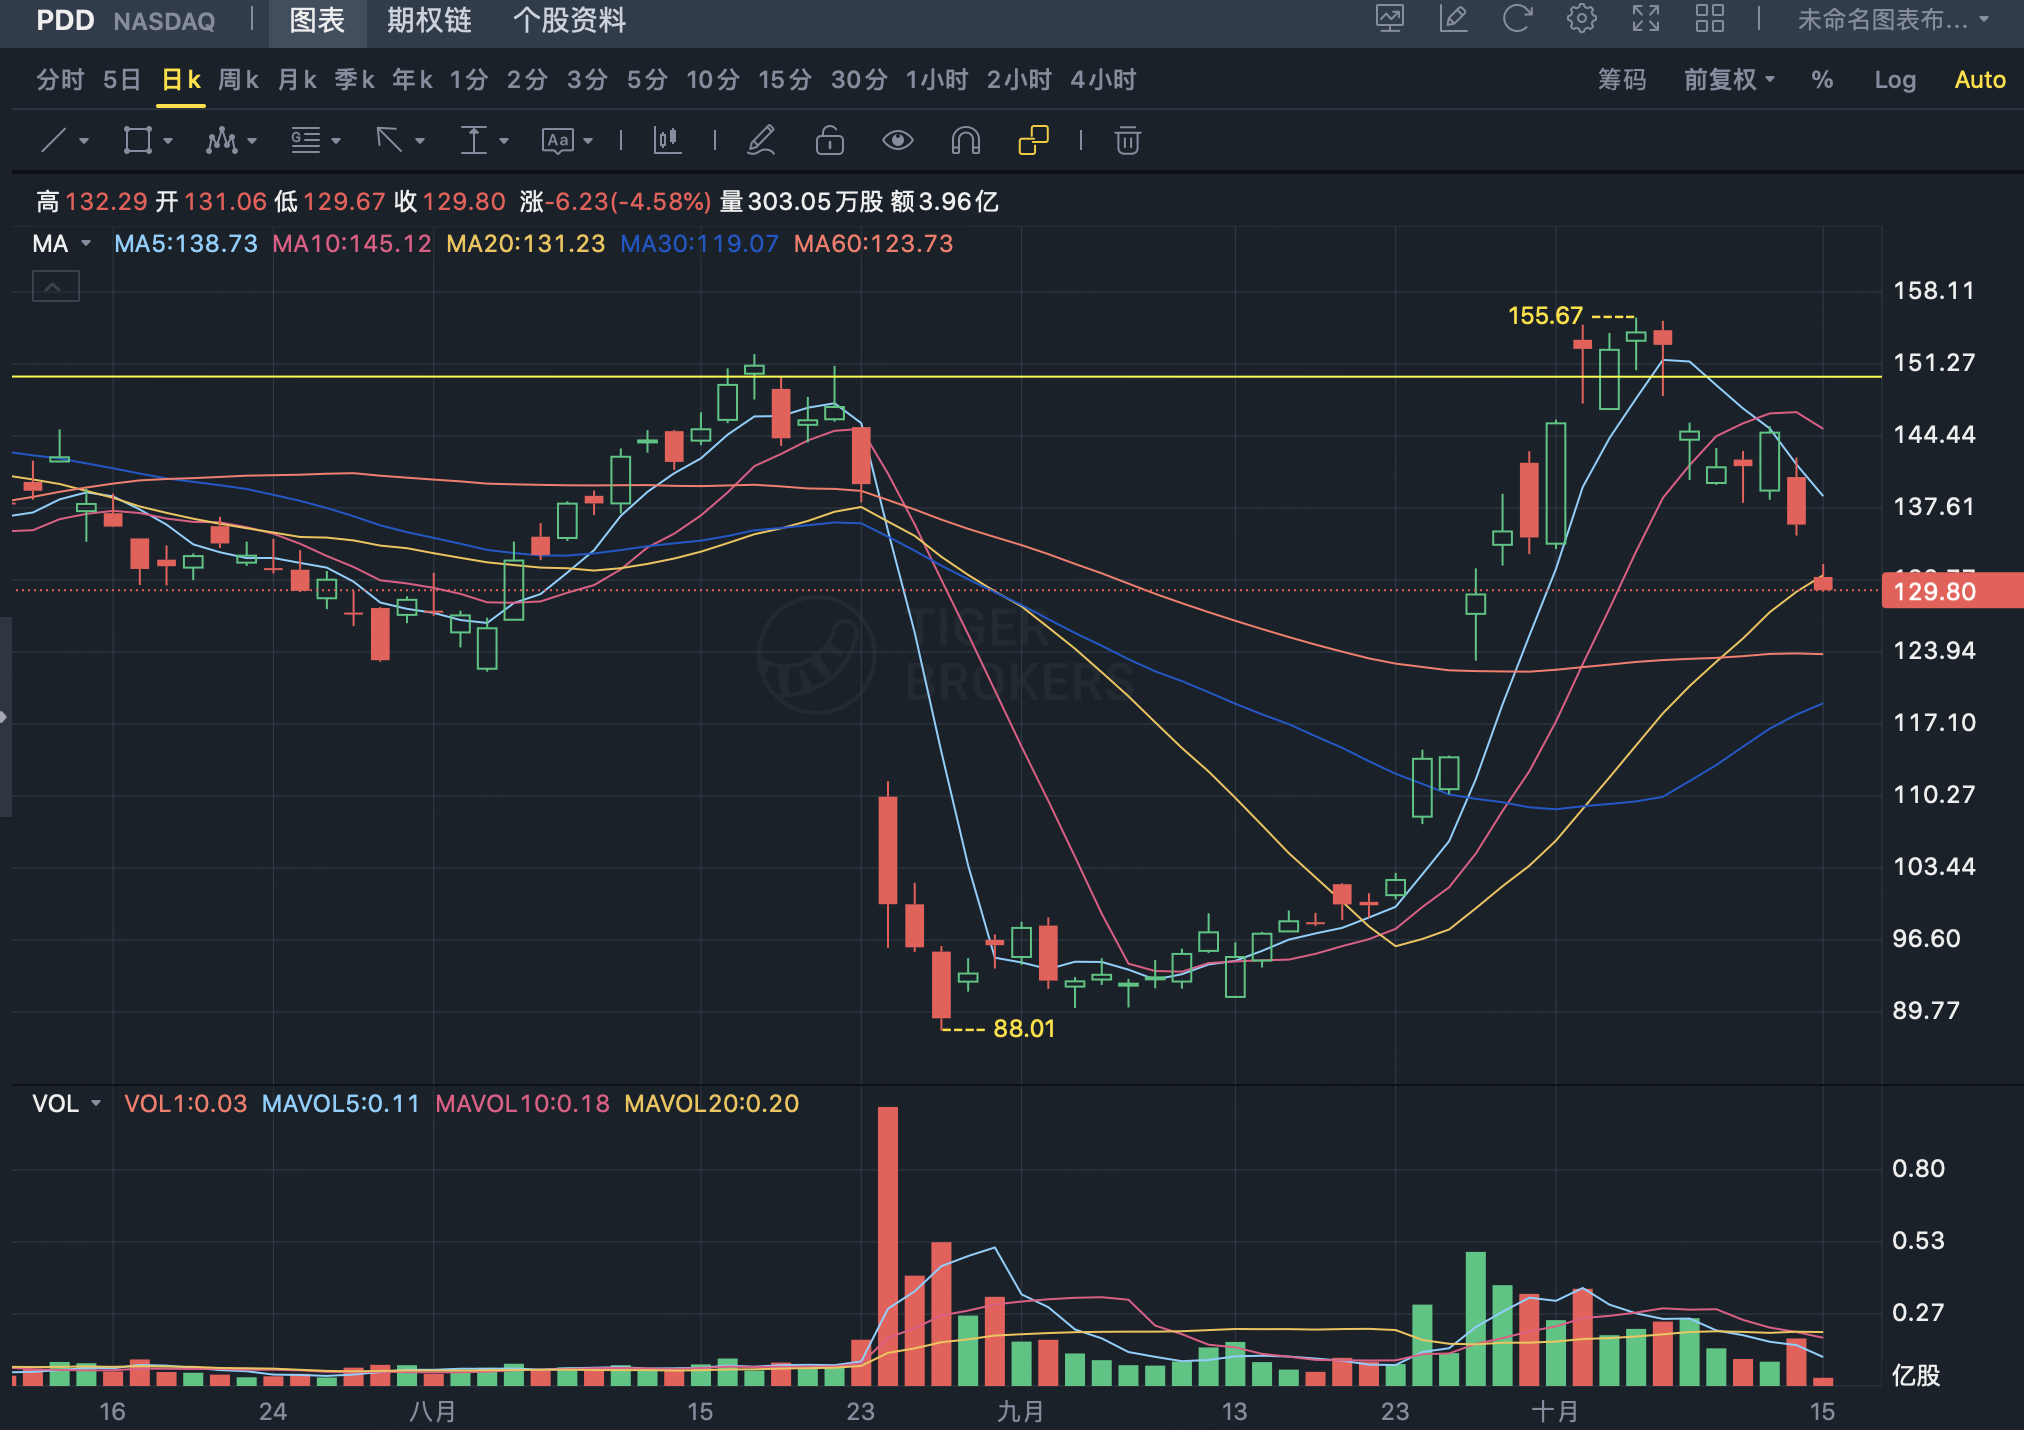Expand the MA indicator dropdown arrow
The width and height of the screenshot is (2024, 1430).
[x=86, y=244]
